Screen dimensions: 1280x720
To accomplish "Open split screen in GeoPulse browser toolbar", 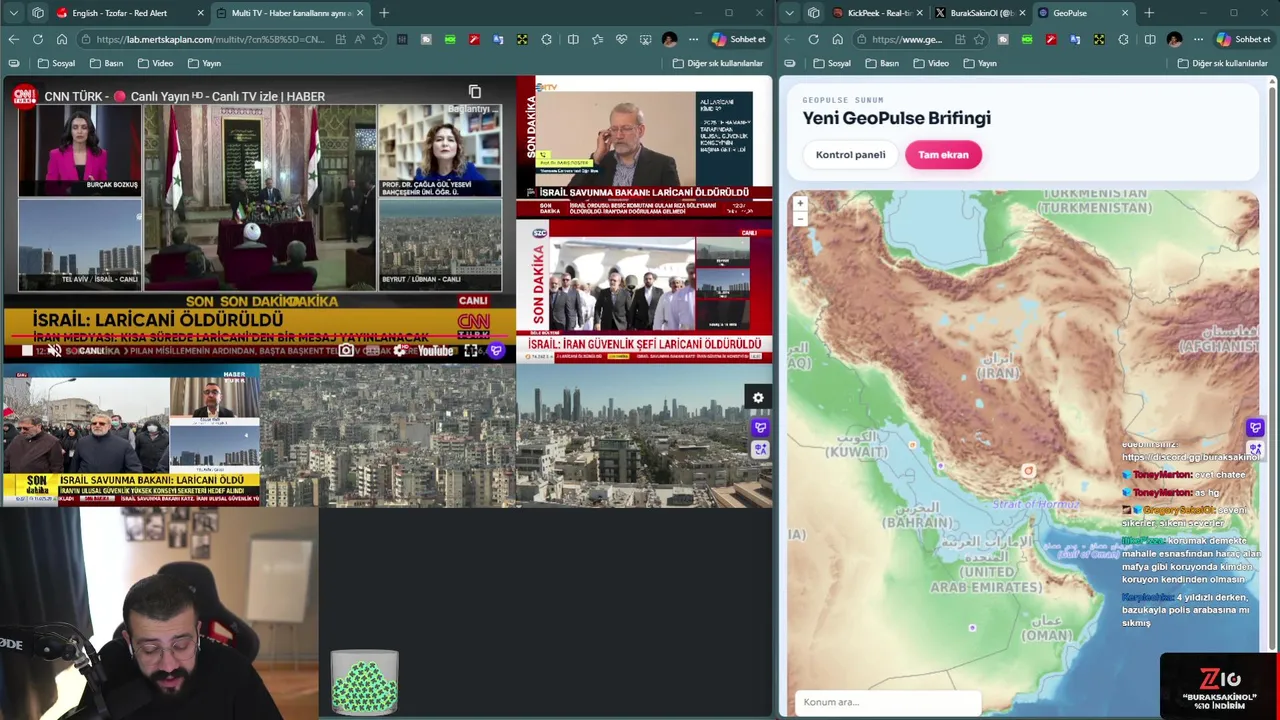I will pos(1150,39).
